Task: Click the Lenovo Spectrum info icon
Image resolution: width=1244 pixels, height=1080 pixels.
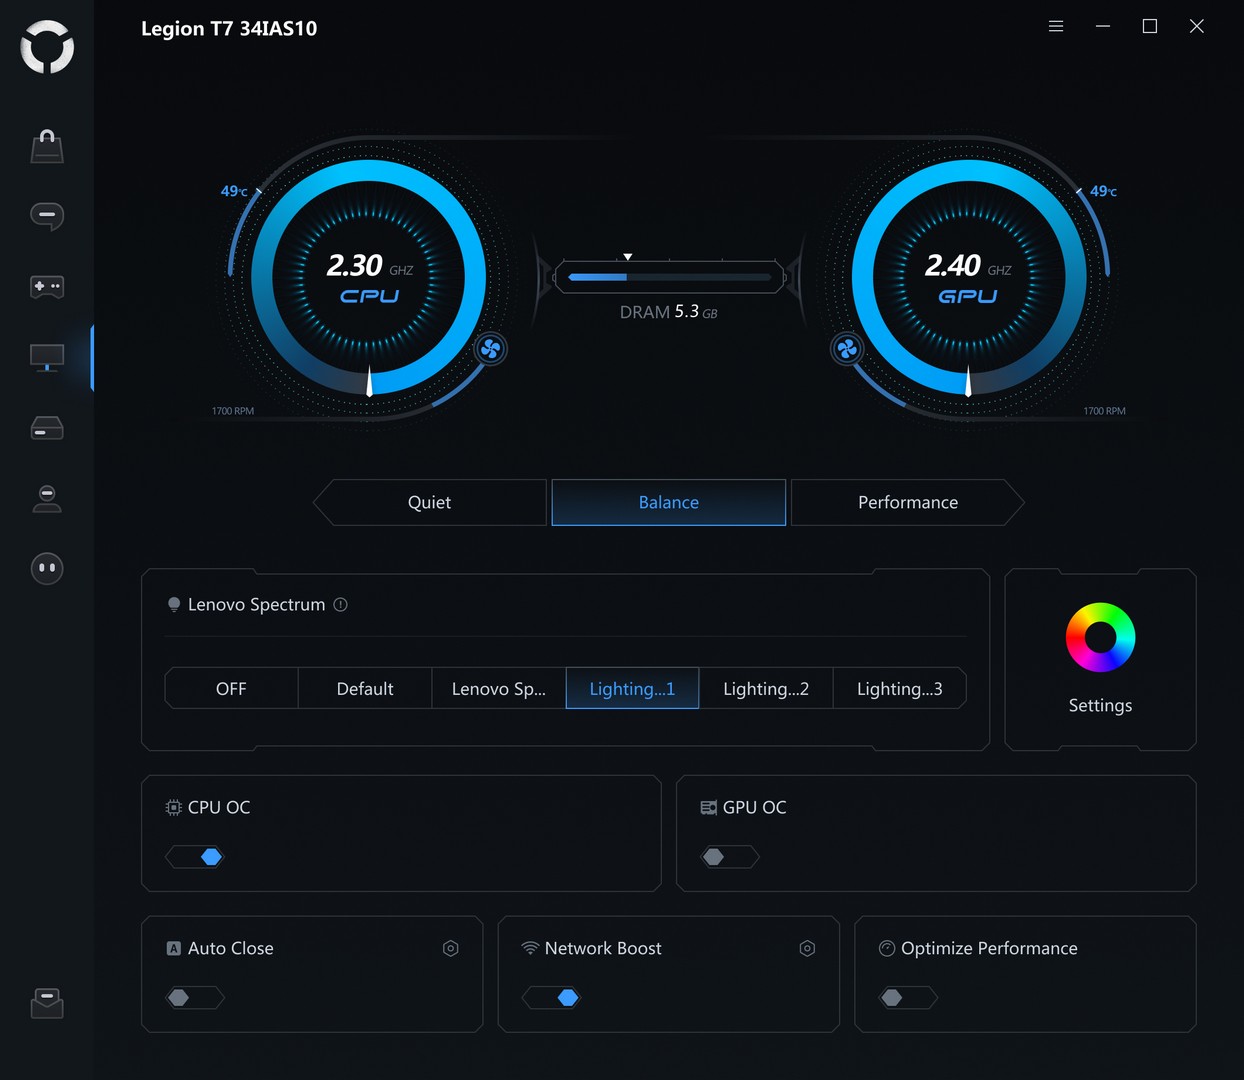Action: pyautogui.click(x=340, y=604)
